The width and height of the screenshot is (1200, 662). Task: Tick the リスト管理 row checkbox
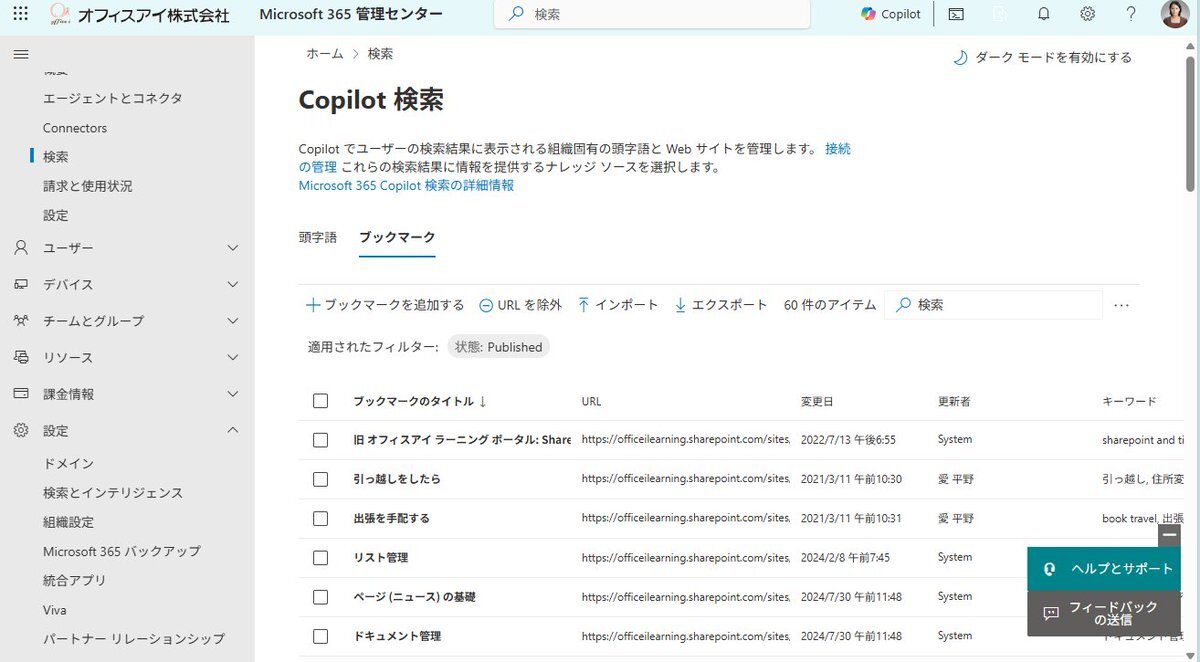pos(320,557)
